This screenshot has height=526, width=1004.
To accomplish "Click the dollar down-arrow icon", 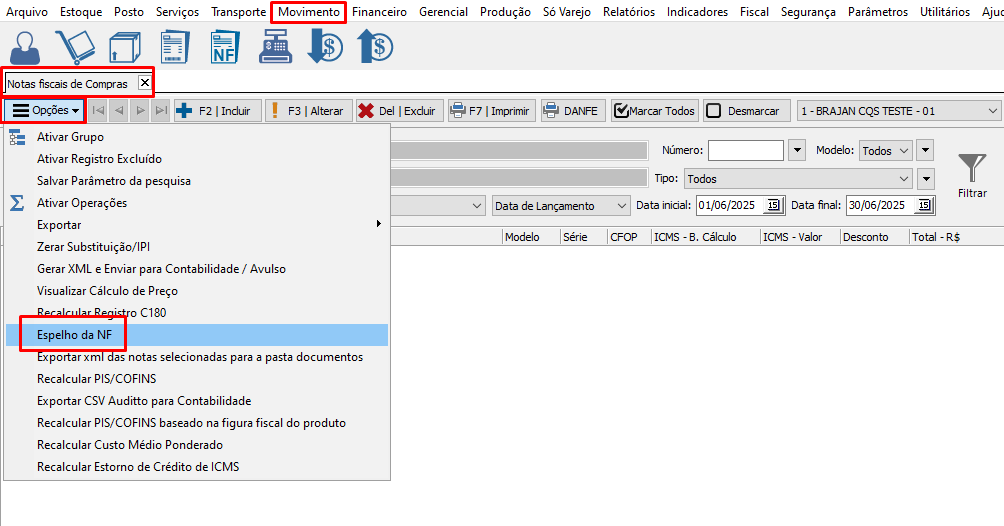I will (325, 47).
